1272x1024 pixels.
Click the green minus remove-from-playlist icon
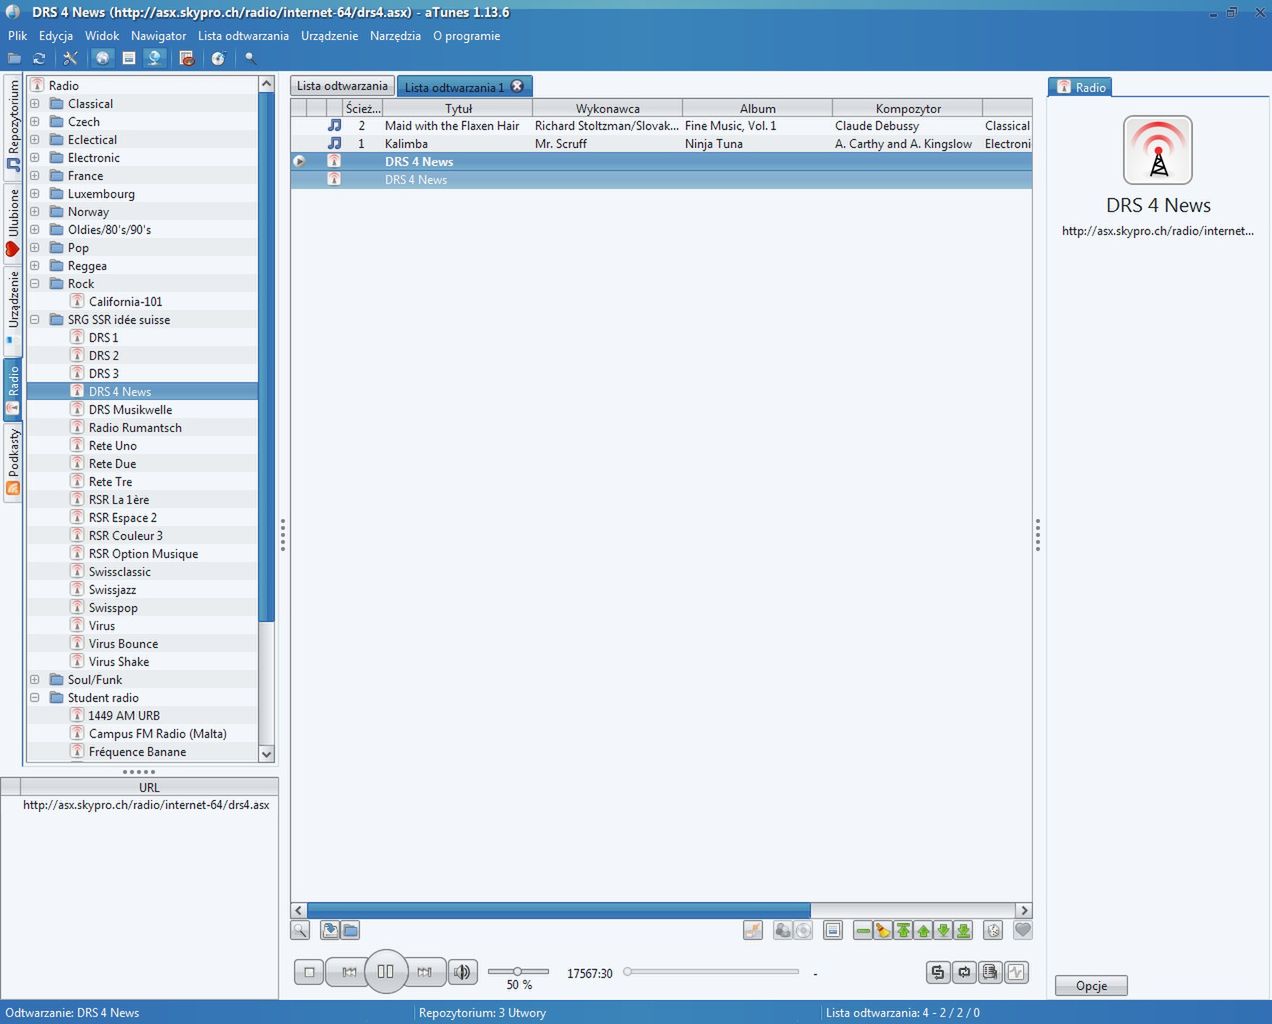[x=863, y=930]
